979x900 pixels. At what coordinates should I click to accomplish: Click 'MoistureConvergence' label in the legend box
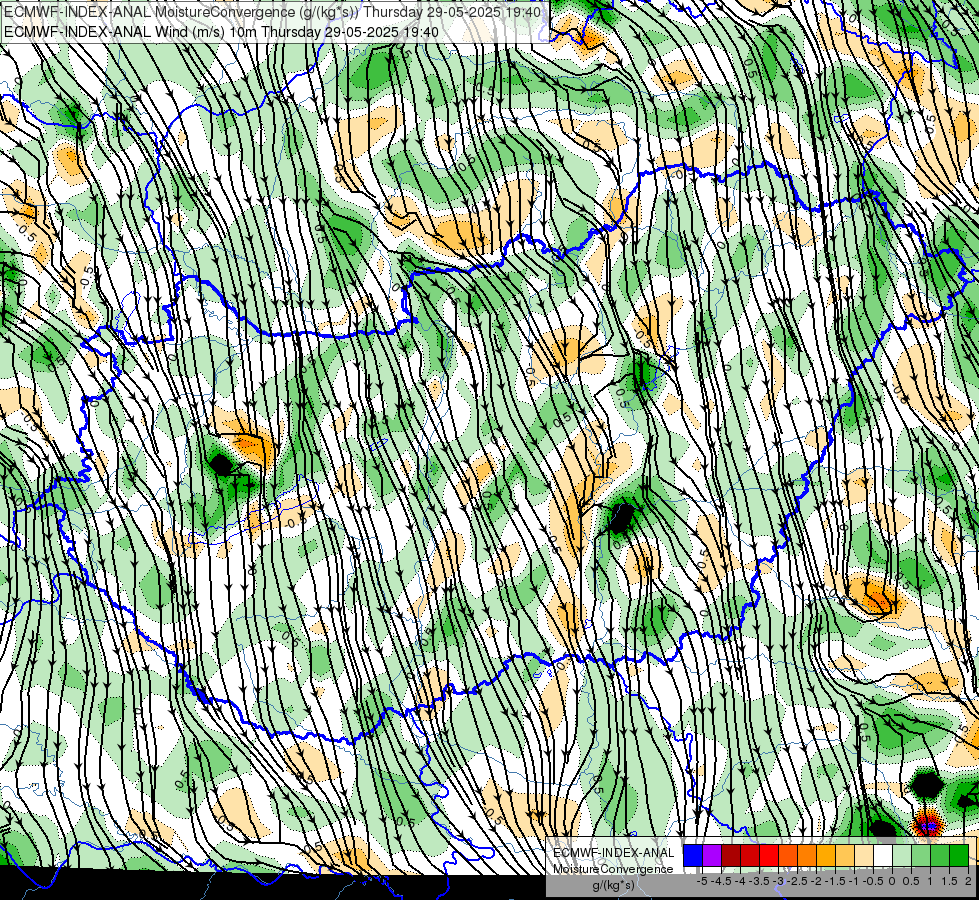pyautogui.click(x=613, y=869)
